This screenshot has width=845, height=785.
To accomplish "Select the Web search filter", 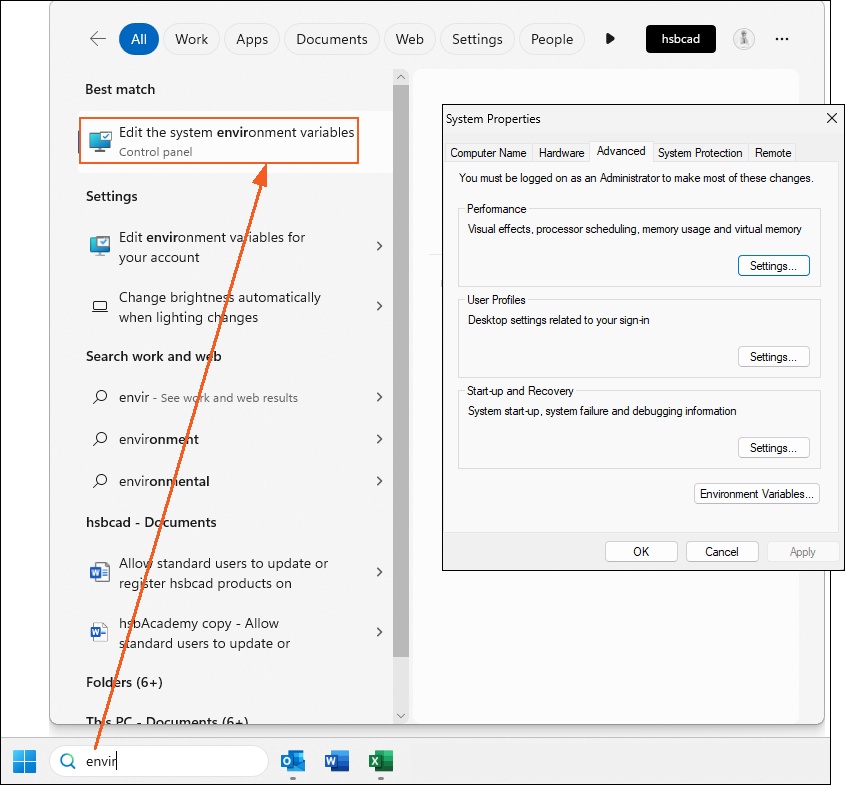I will point(410,39).
